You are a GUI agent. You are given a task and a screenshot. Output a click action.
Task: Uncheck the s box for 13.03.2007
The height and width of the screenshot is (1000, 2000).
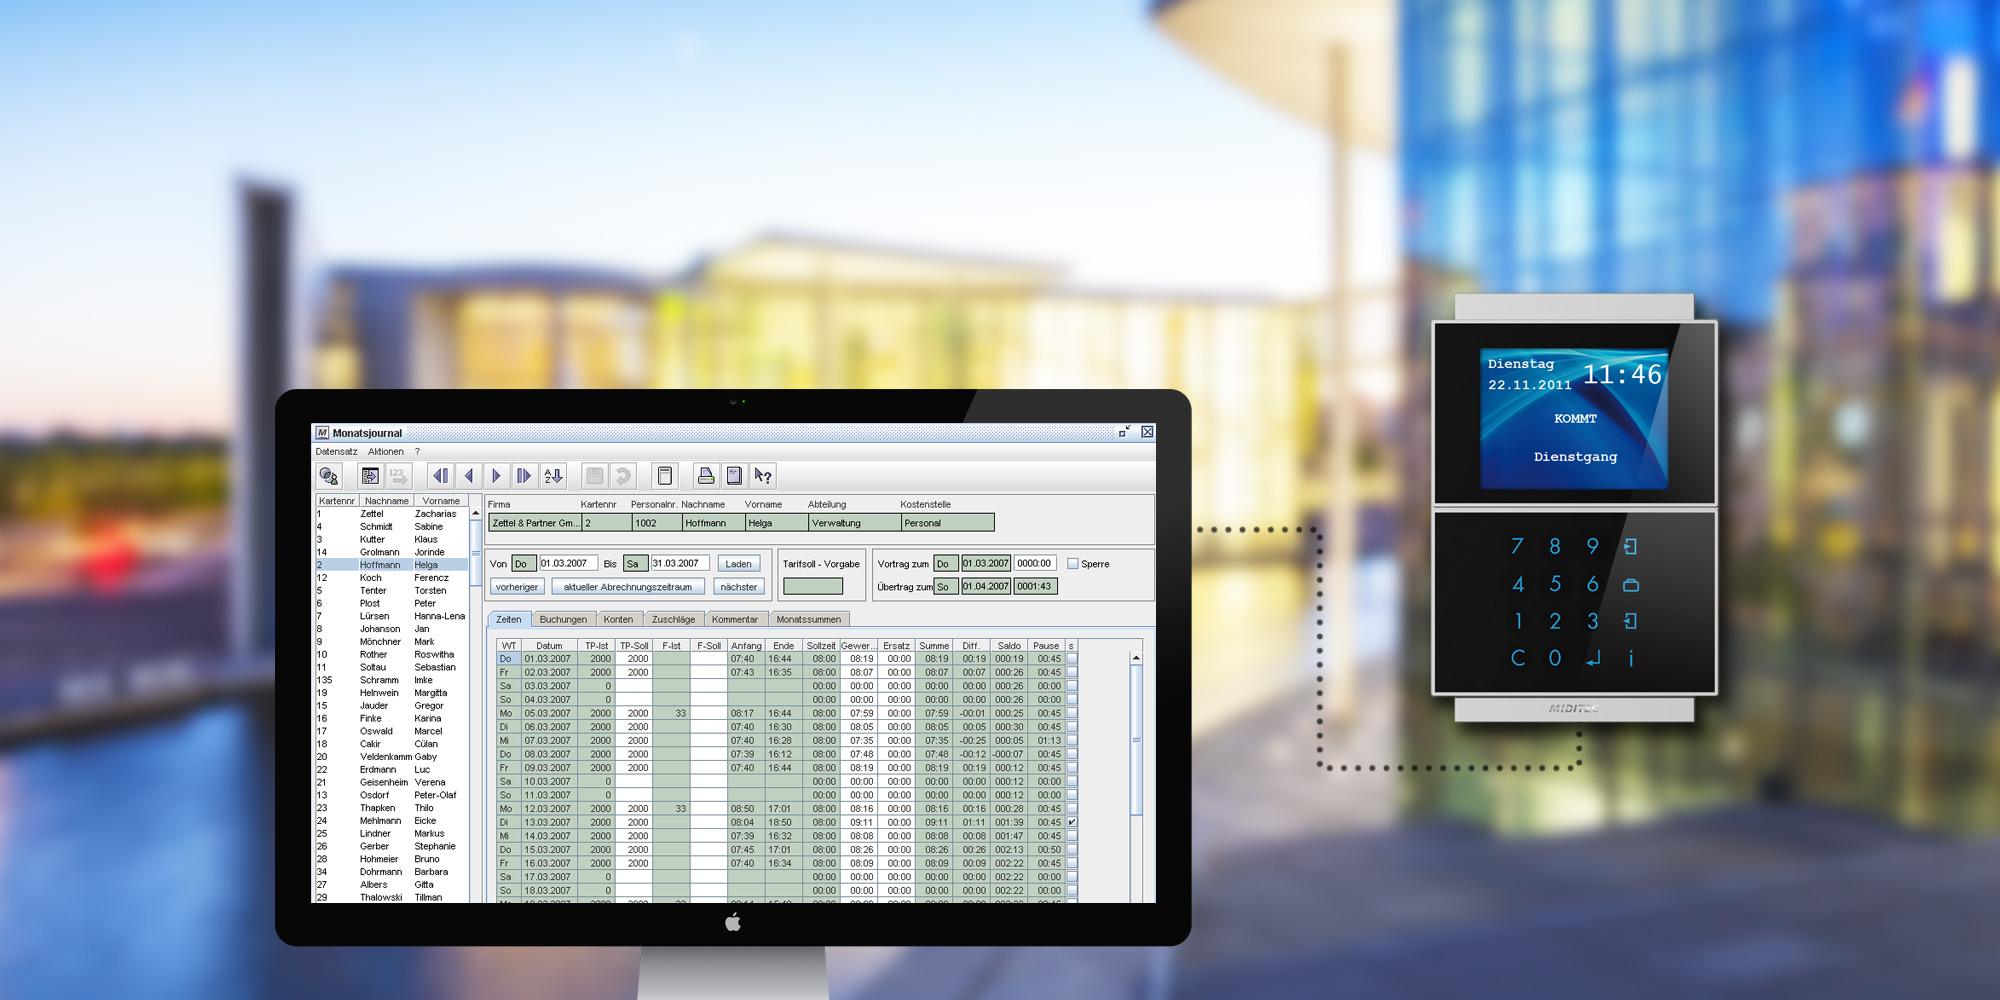coord(1072,822)
